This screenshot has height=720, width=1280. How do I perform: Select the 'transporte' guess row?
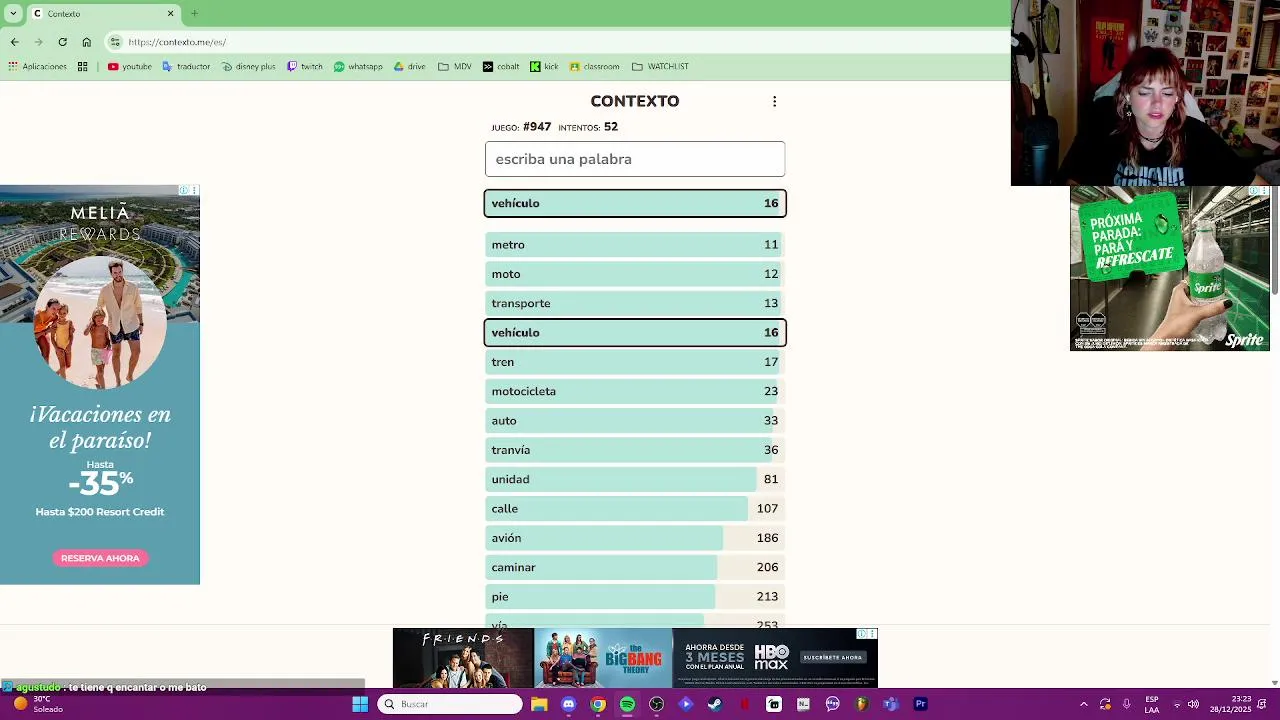(x=635, y=303)
